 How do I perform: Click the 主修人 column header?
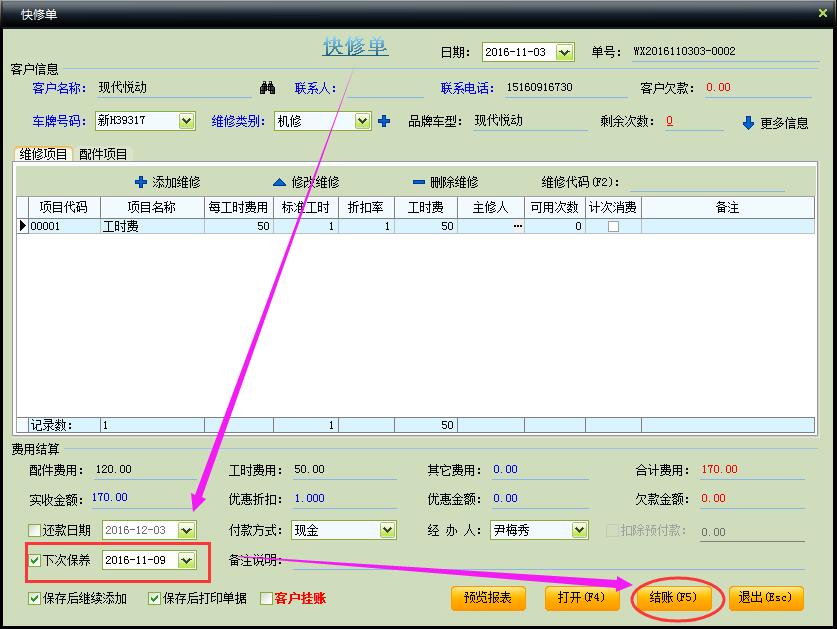click(x=491, y=207)
